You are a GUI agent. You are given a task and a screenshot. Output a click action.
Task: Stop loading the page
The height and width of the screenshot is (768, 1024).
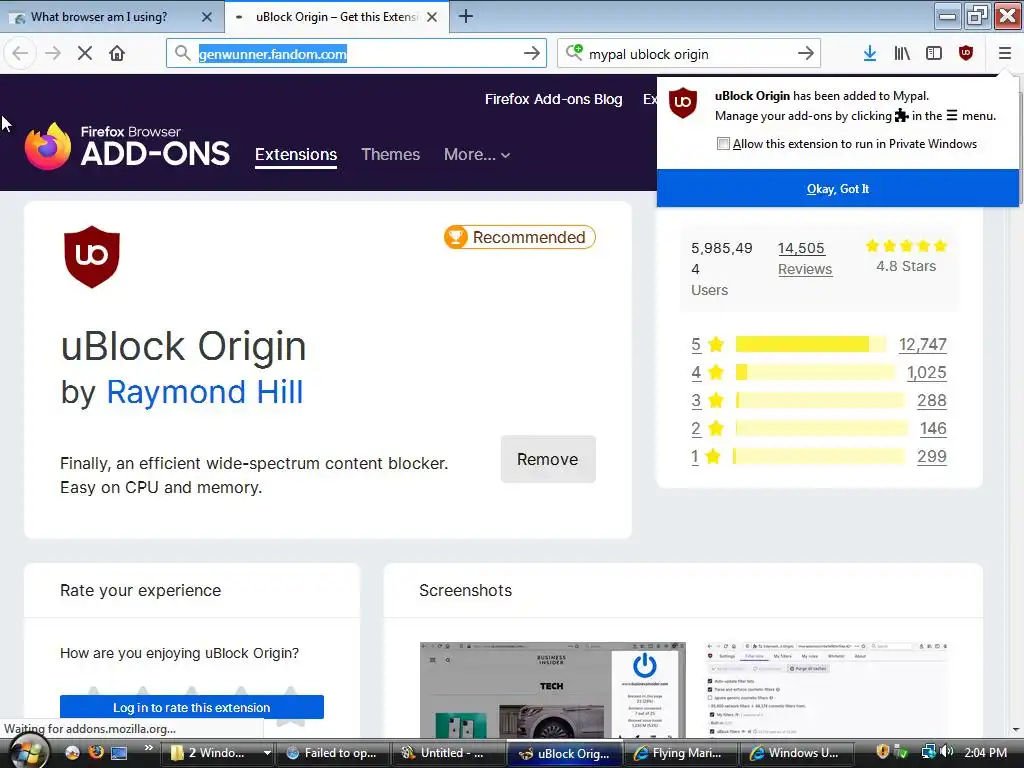[x=85, y=54]
